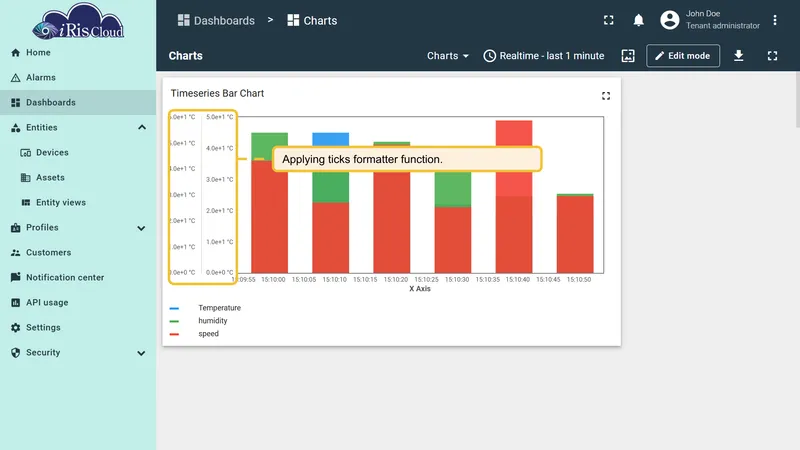Viewport: 800px width, 450px height.
Task: Collapse the Entities group chevron
Action: [x=142, y=128]
